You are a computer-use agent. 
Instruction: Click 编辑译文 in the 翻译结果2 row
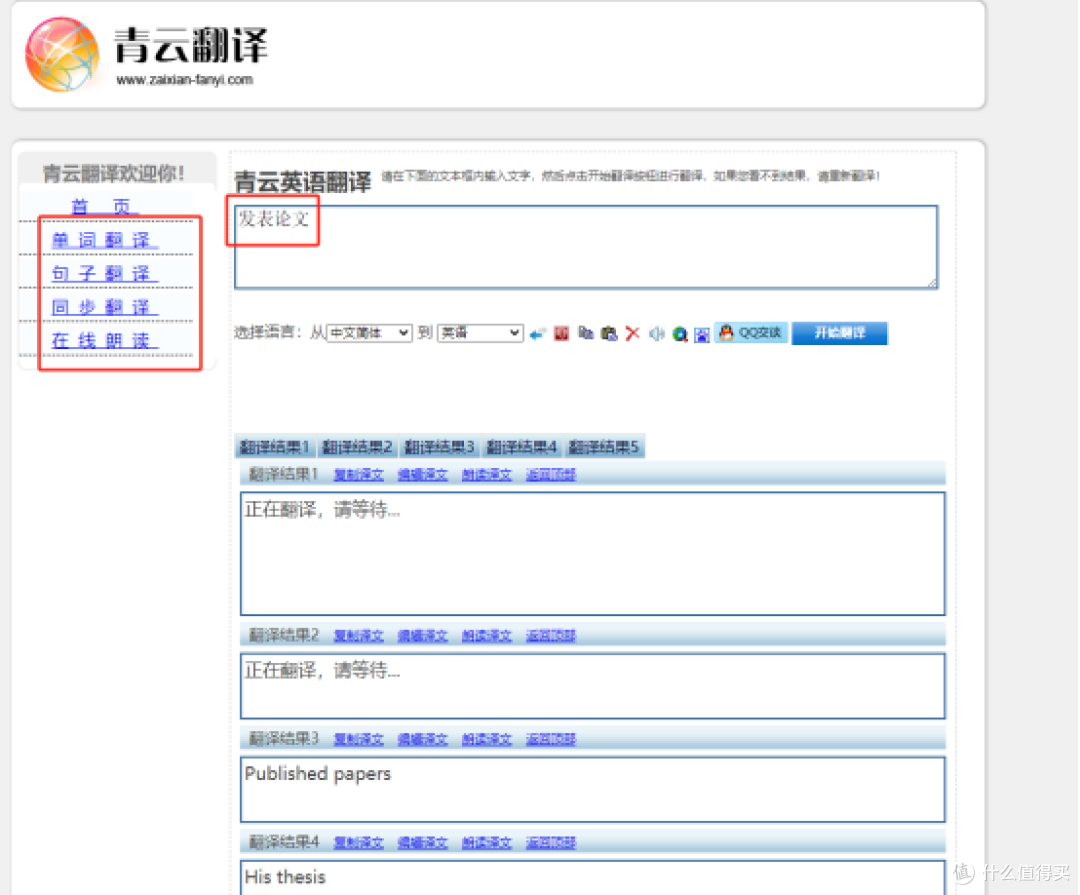click(x=423, y=636)
